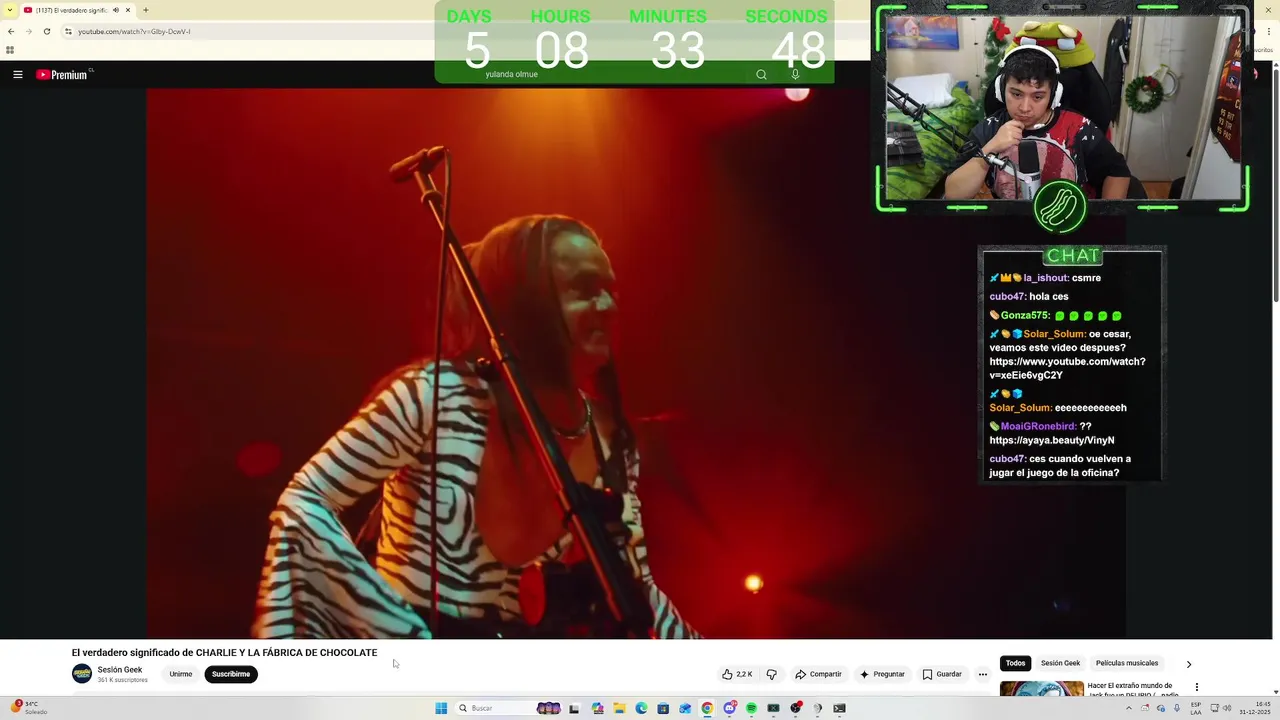This screenshot has height=720, width=1280.
Task: Subscribe with the Suscribirme button
Action: [x=231, y=674]
